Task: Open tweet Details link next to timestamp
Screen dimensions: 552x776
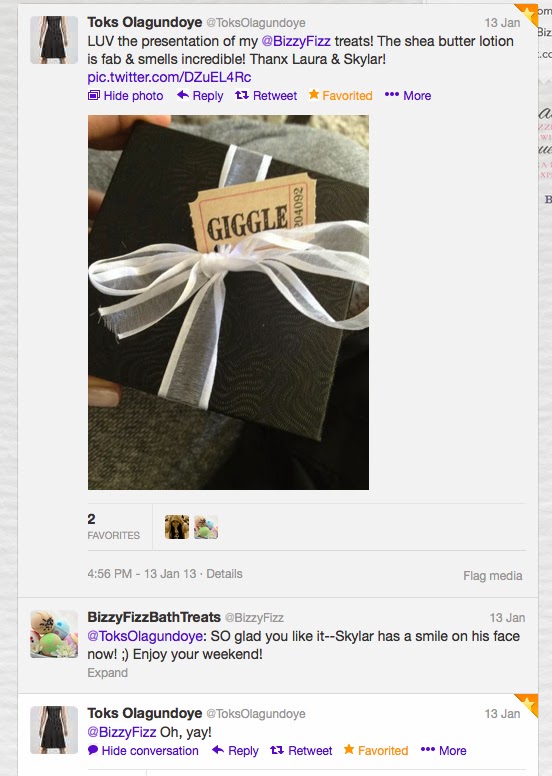Action: coord(224,574)
